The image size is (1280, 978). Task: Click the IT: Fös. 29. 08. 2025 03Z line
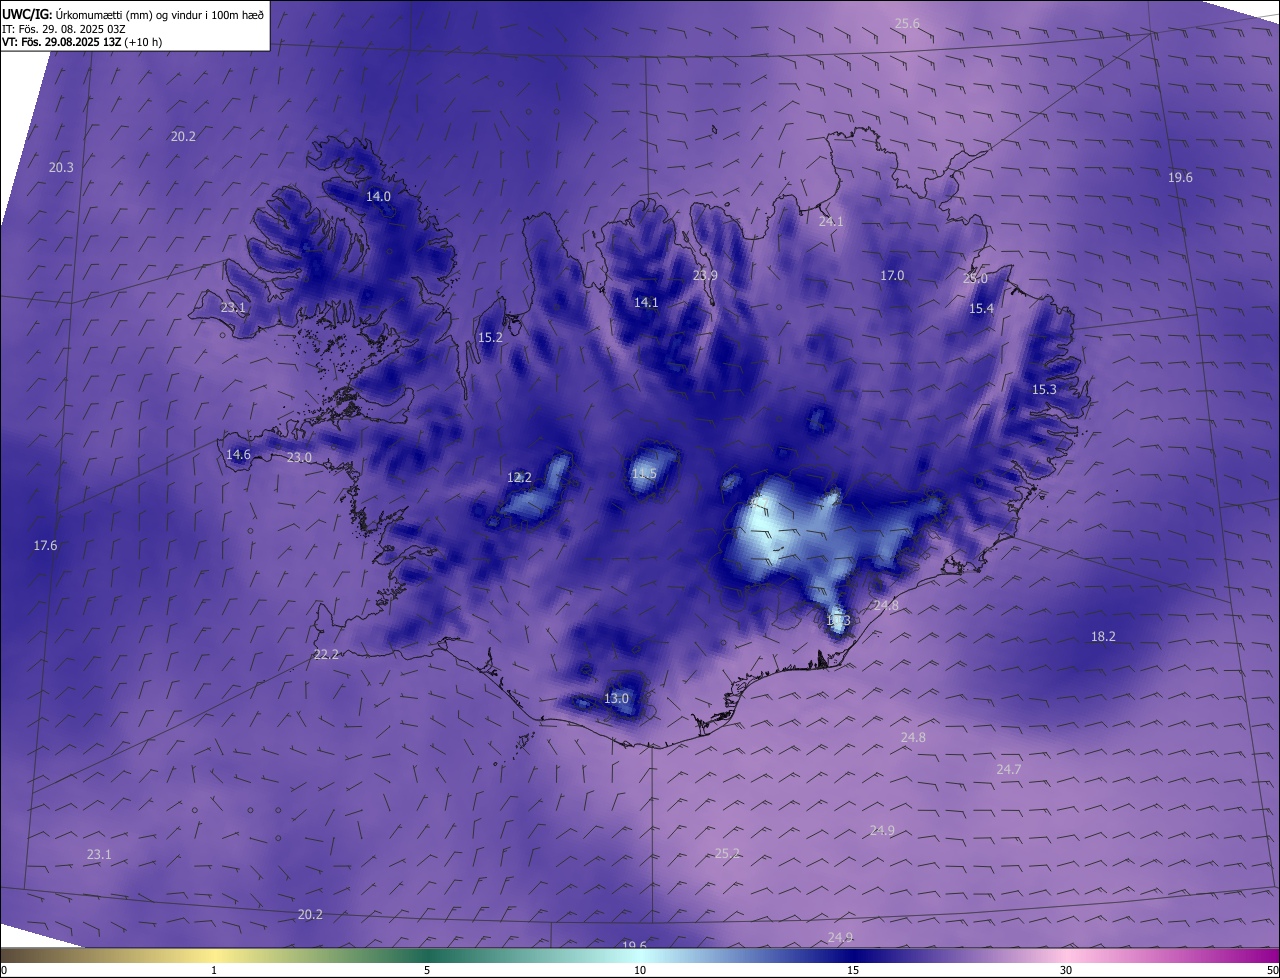tap(64, 28)
